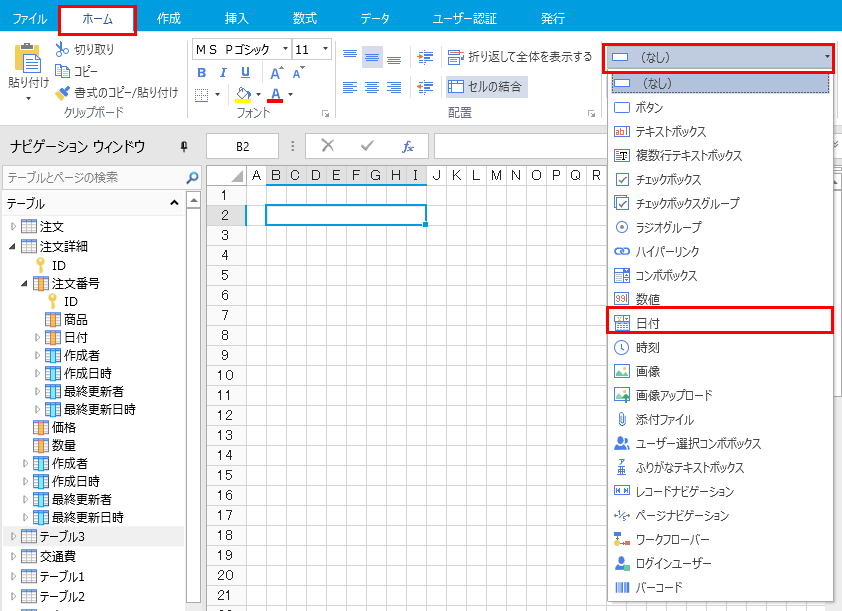Select 日付 from the cell type list
This screenshot has width=842, height=611.
pos(647,324)
